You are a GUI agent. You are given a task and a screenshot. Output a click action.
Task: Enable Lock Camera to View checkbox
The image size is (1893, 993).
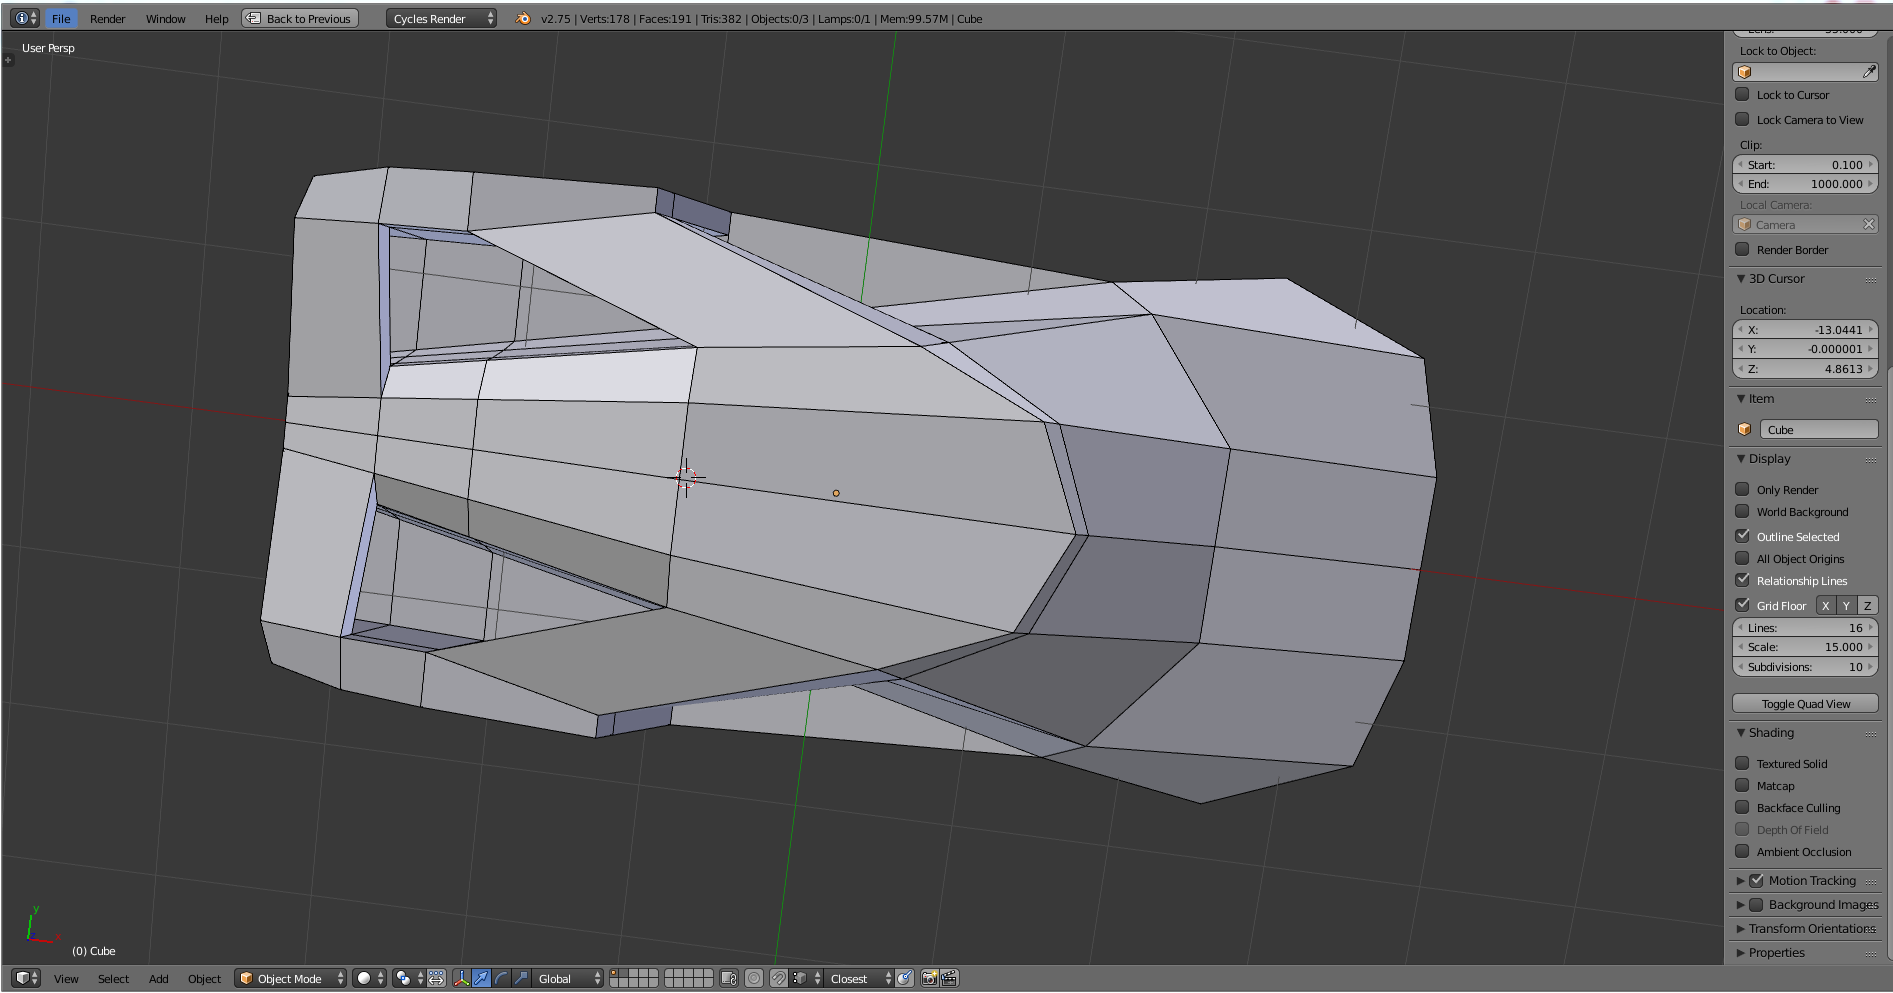[x=1742, y=119]
